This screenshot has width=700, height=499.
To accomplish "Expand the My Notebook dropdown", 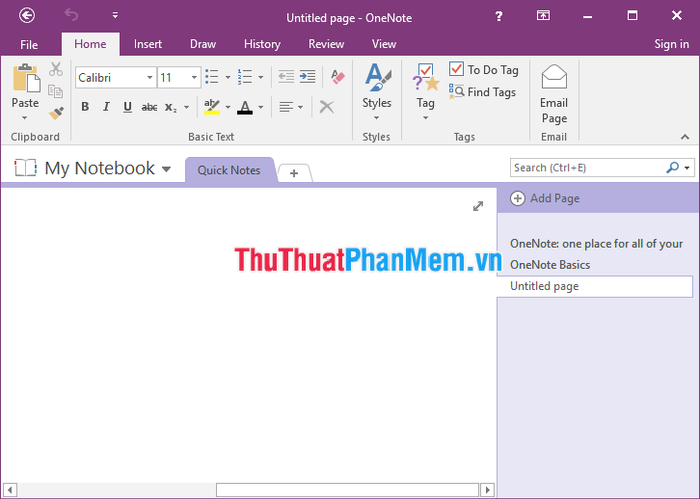I will click(x=167, y=169).
